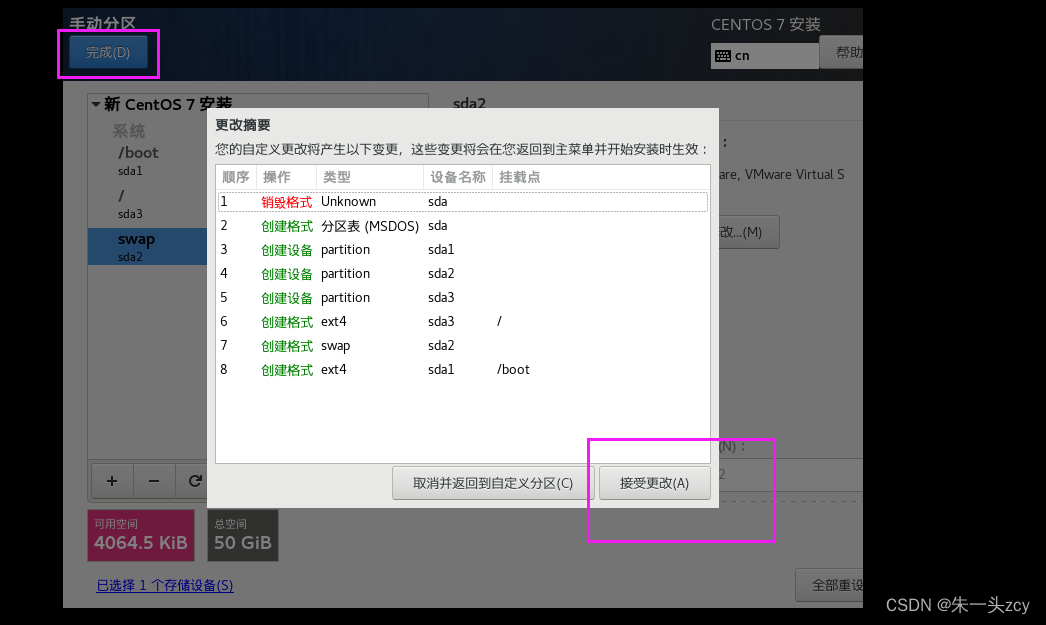Click the 可用空间 4064.5 KiB box
1046x625 pixels.
pyautogui.click(x=141, y=536)
